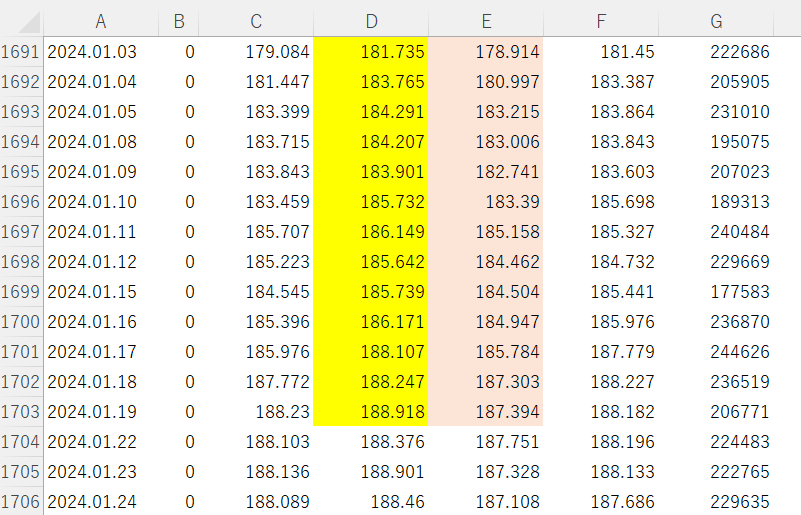
Task: Click cell with value 179.084
Action: point(256,52)
